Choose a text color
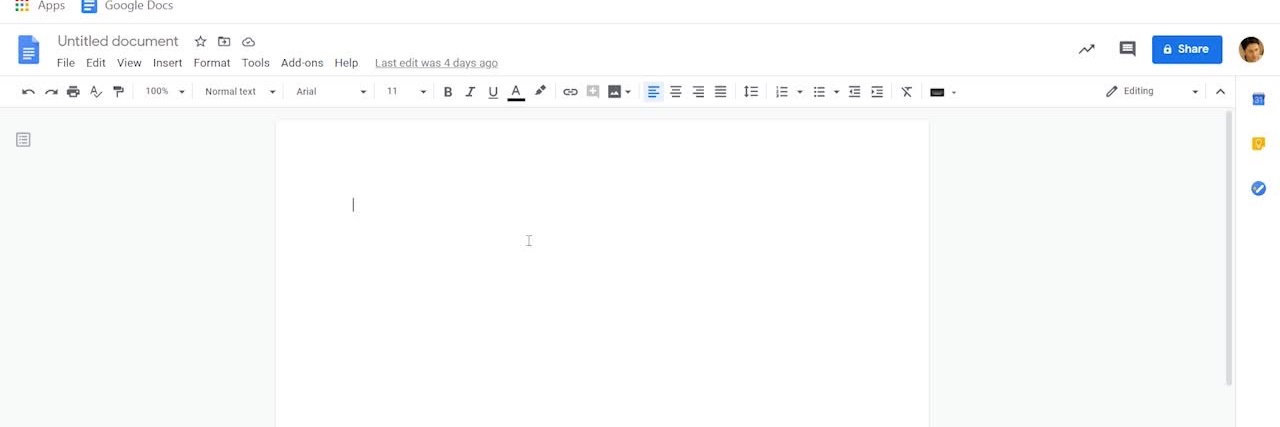The image size is (1280, 427). [x=516, y=92]
